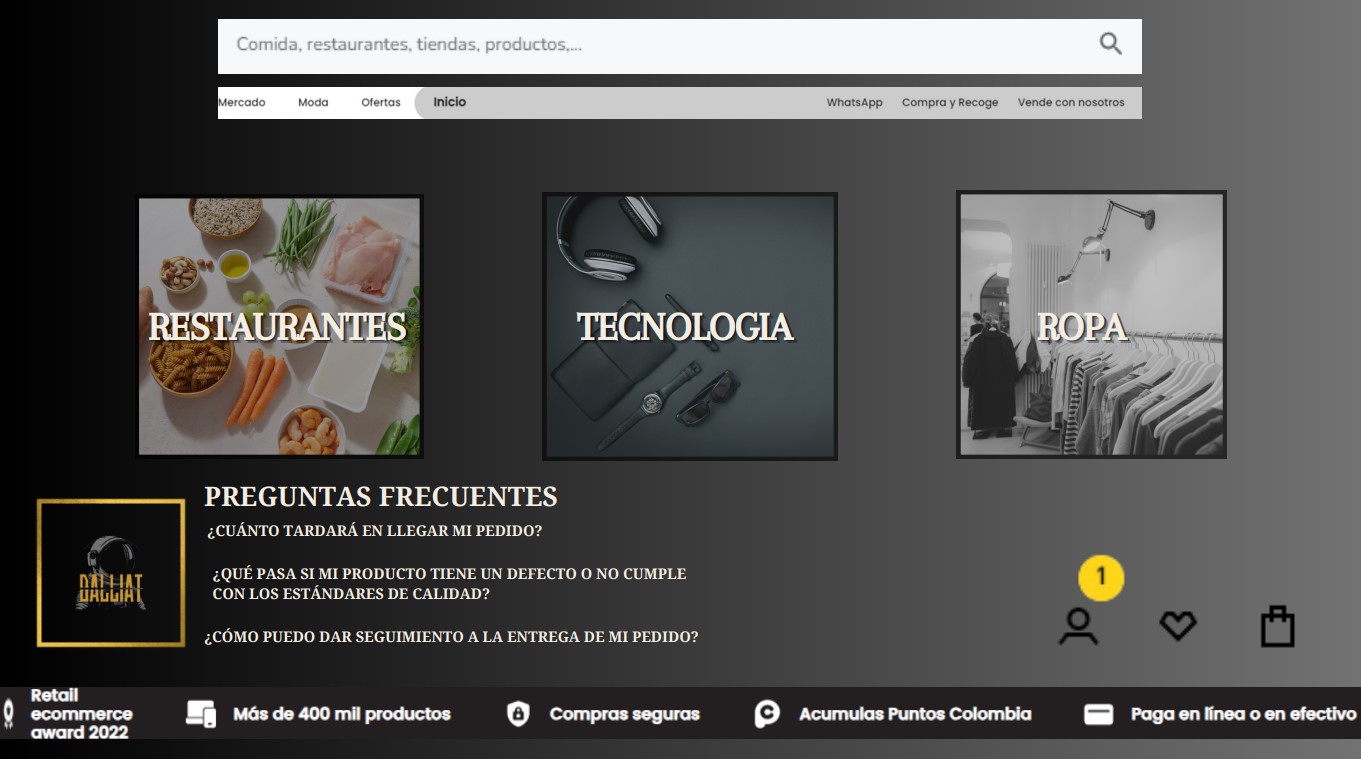Click the yellow notification badge
Image resolution: width=1361 pixels, height=759 pixels.
point(1101,578)
